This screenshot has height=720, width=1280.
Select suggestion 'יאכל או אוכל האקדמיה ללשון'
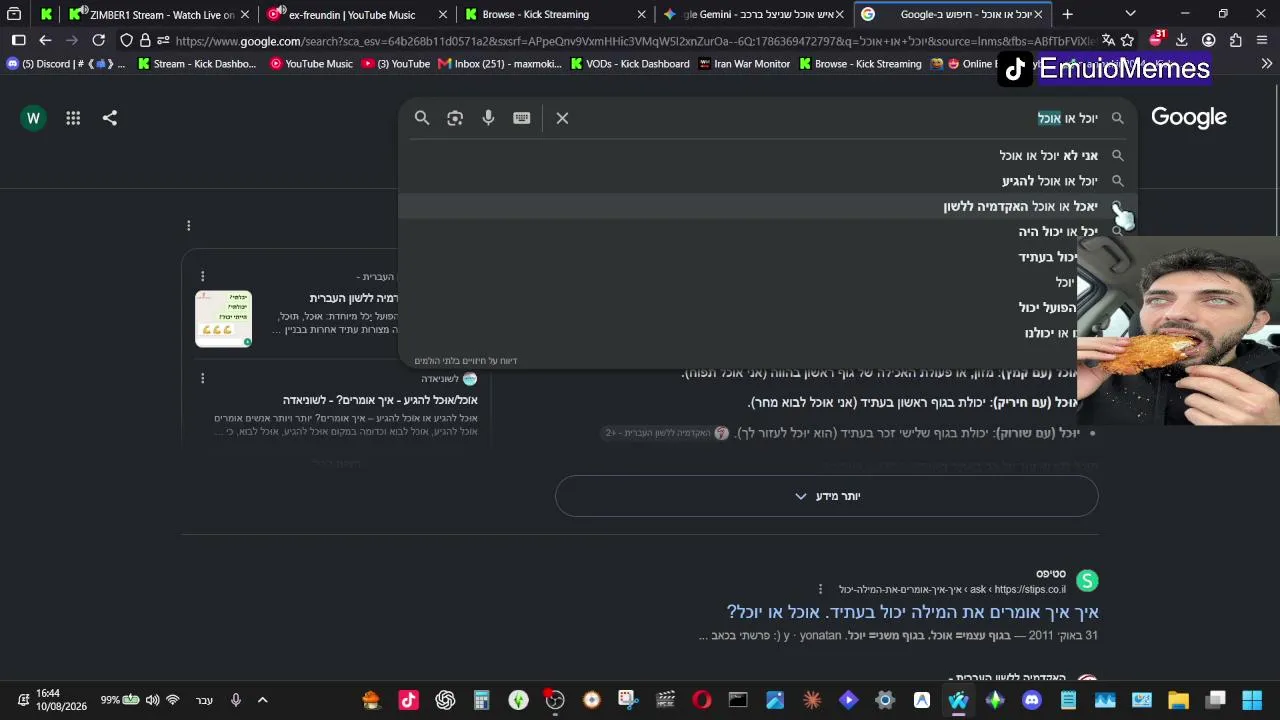click(x=768, y=206)
